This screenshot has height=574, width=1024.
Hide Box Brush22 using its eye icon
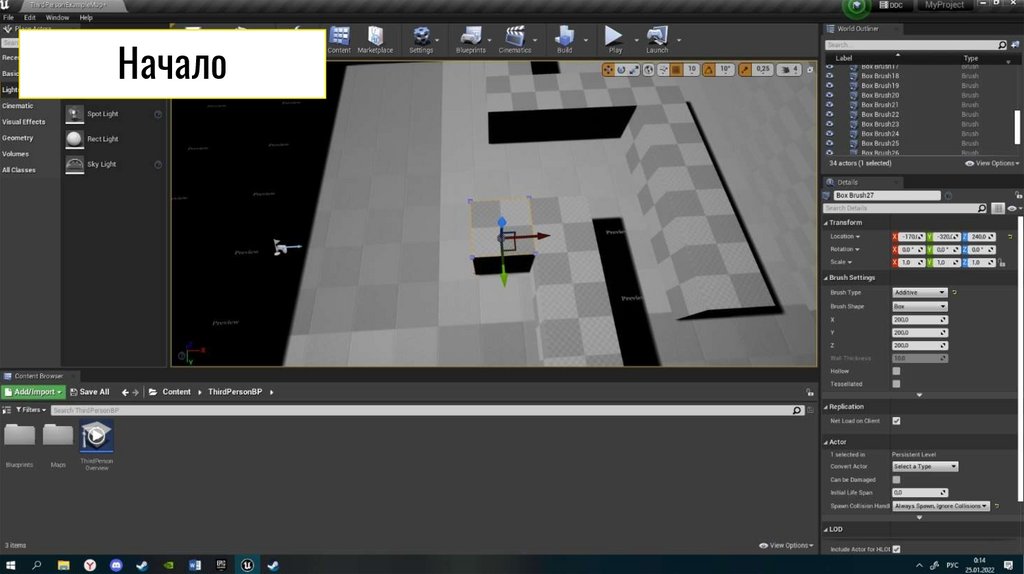(829, 114)
